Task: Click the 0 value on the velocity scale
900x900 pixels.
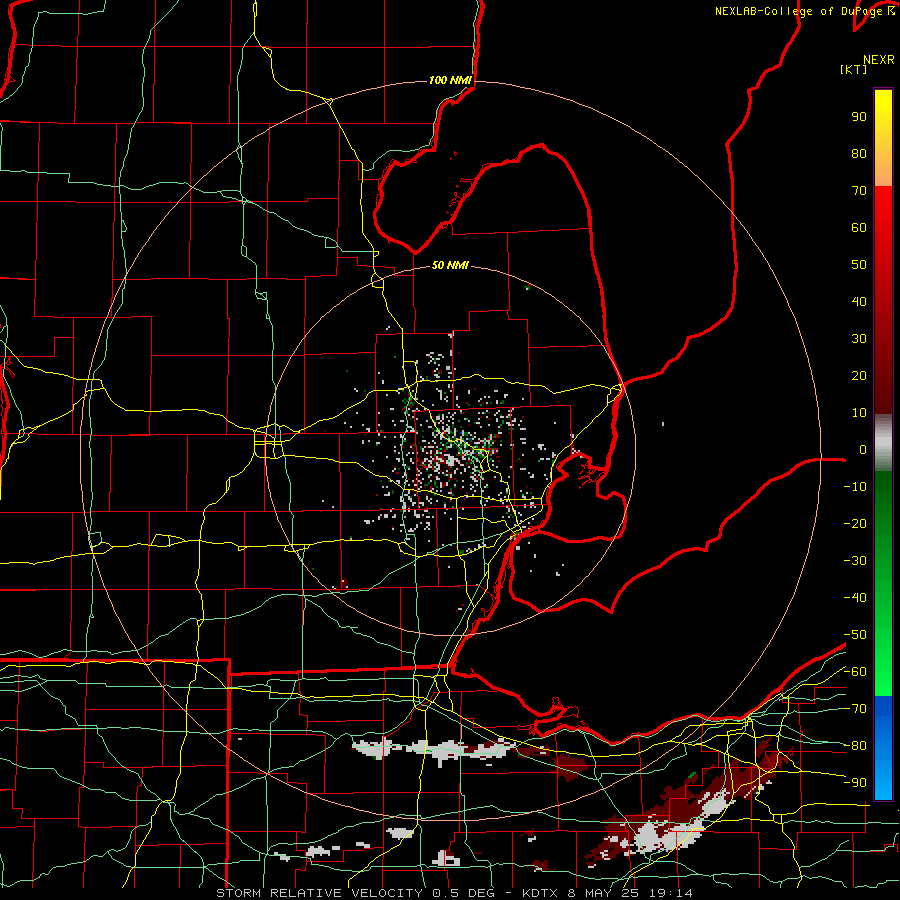Action: pos(863,449)
